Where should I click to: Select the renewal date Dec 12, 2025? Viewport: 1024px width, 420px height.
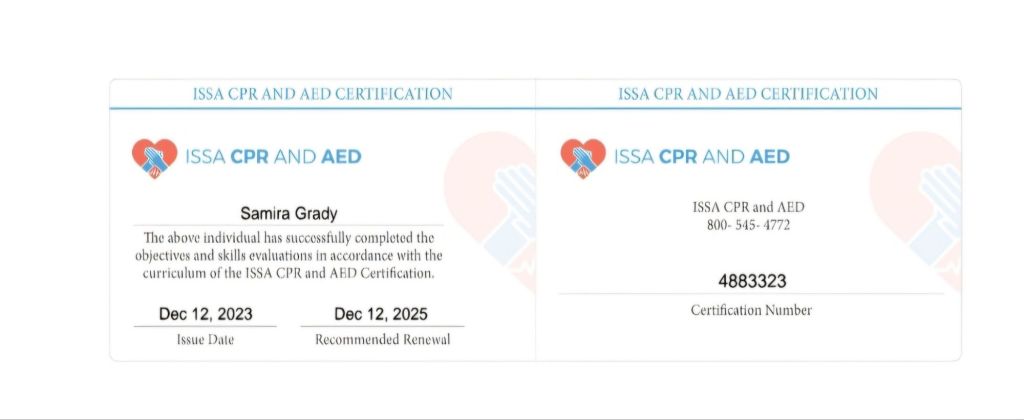pos(381,314)
